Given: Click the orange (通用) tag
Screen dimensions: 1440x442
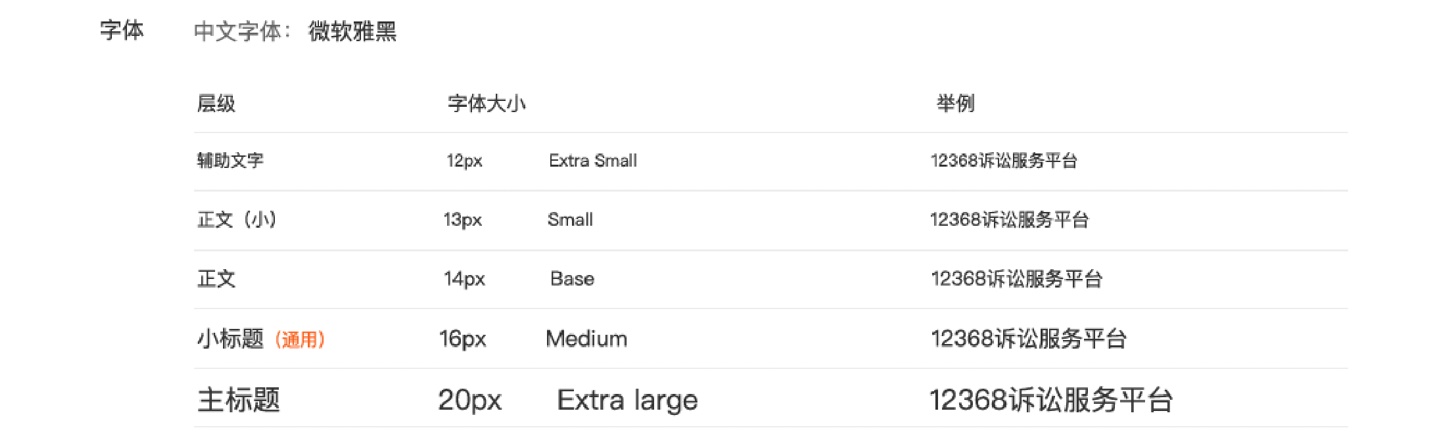Looking at the screenshot, I should coord(300,340).
